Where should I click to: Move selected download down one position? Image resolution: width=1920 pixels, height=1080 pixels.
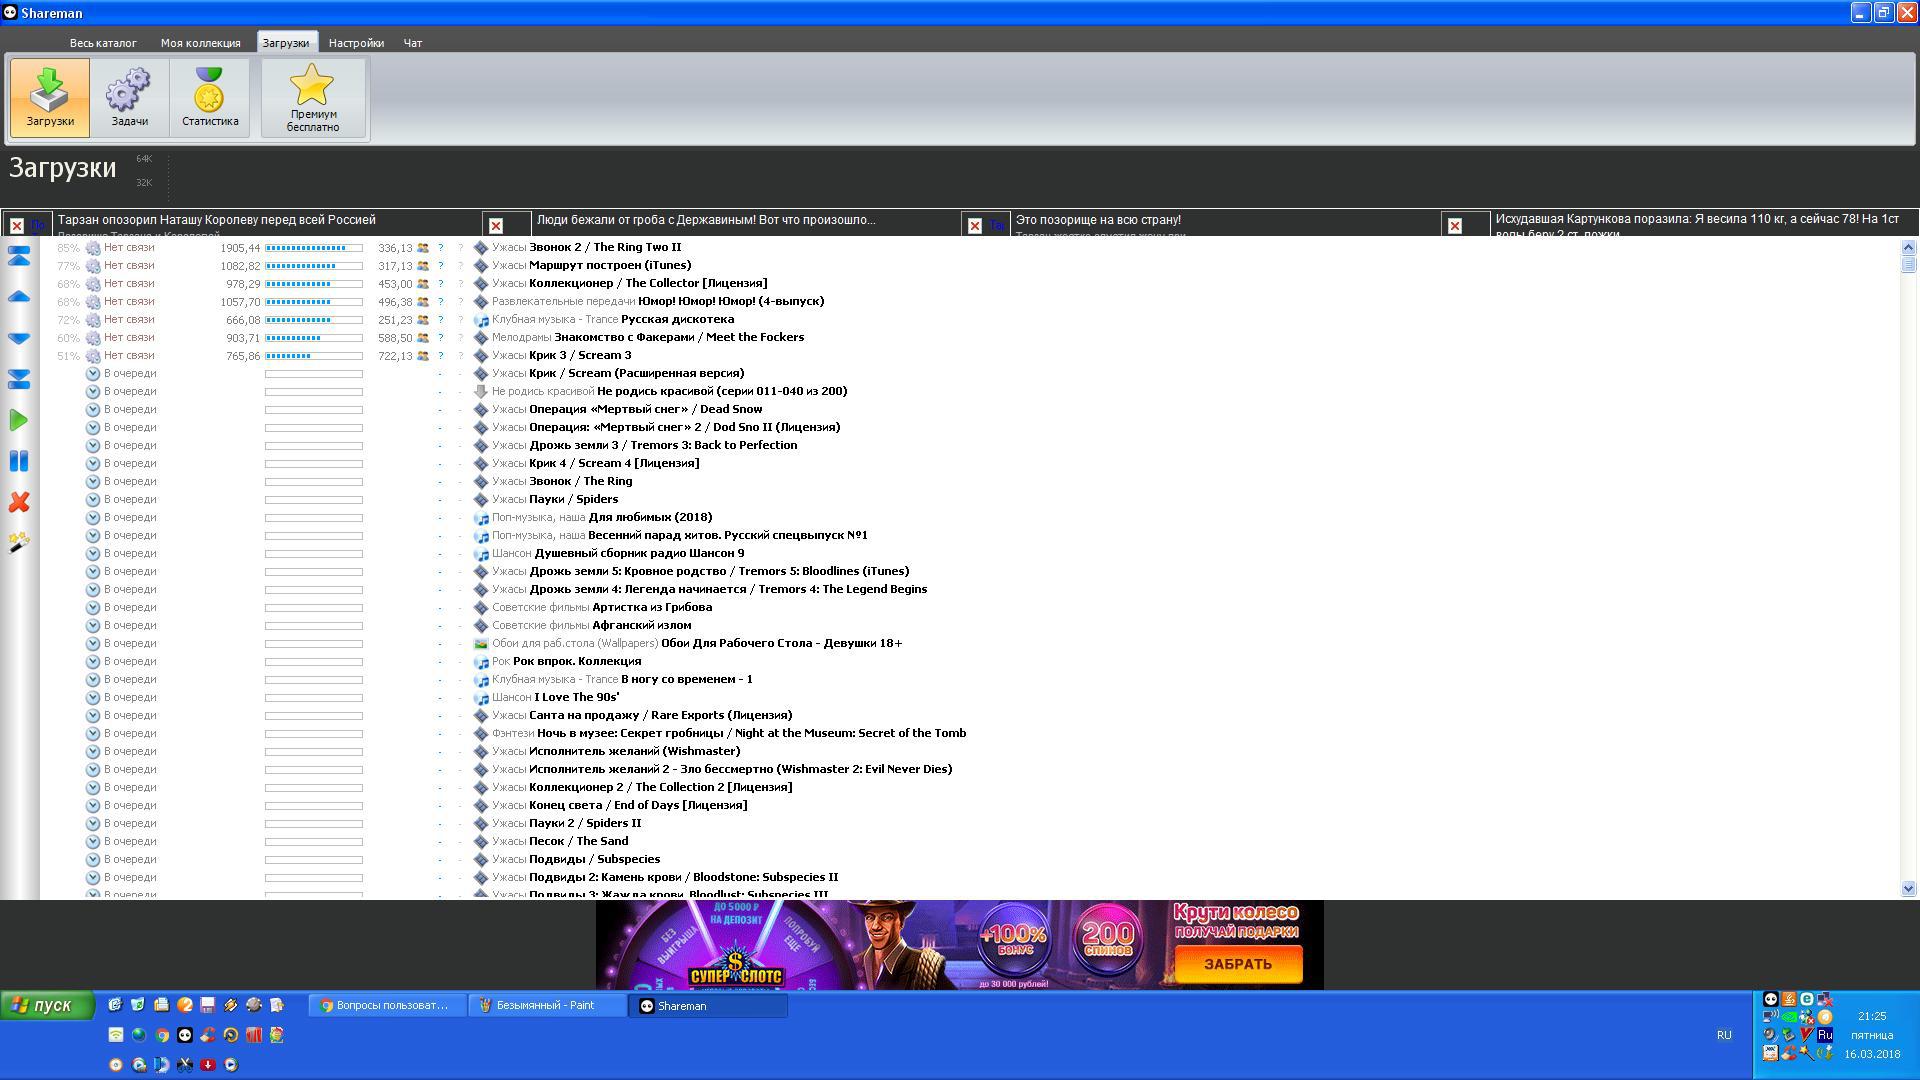(19, 338)
